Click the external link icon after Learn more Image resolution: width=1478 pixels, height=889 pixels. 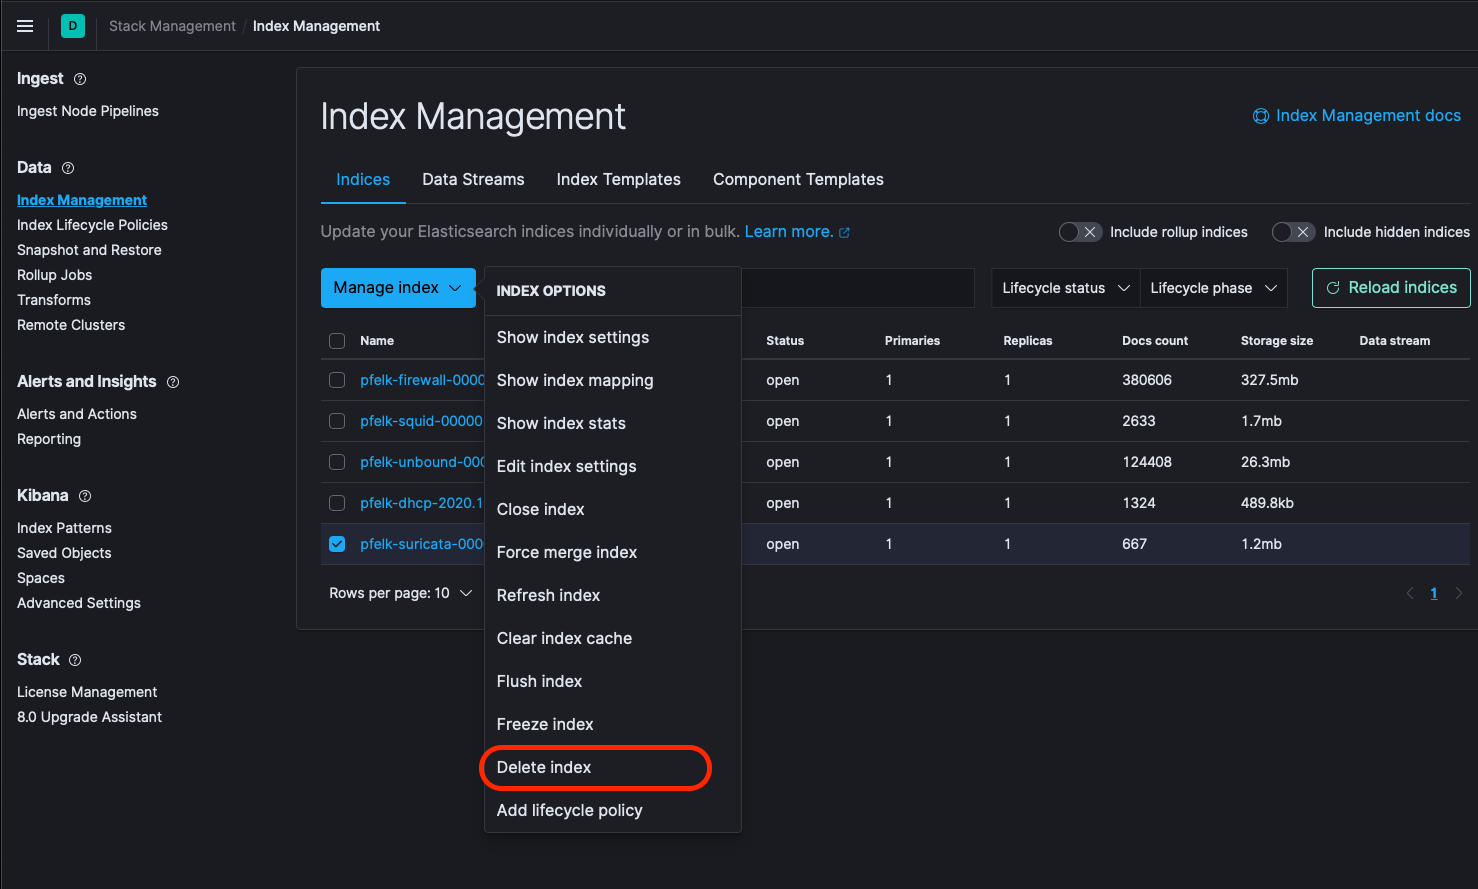click(x=846, y=231)
